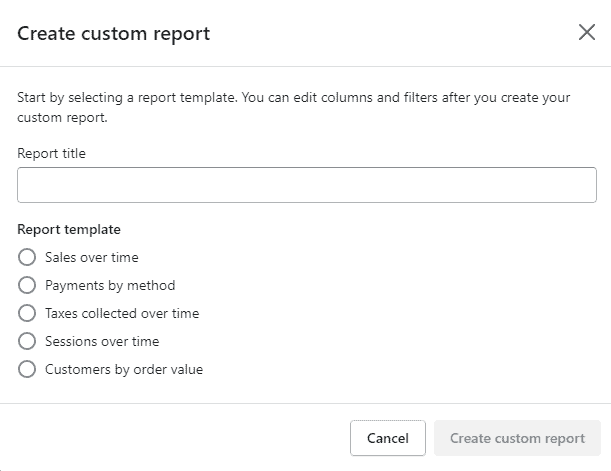Click the 'Create custom report' dialog heading

coord(113,34)
